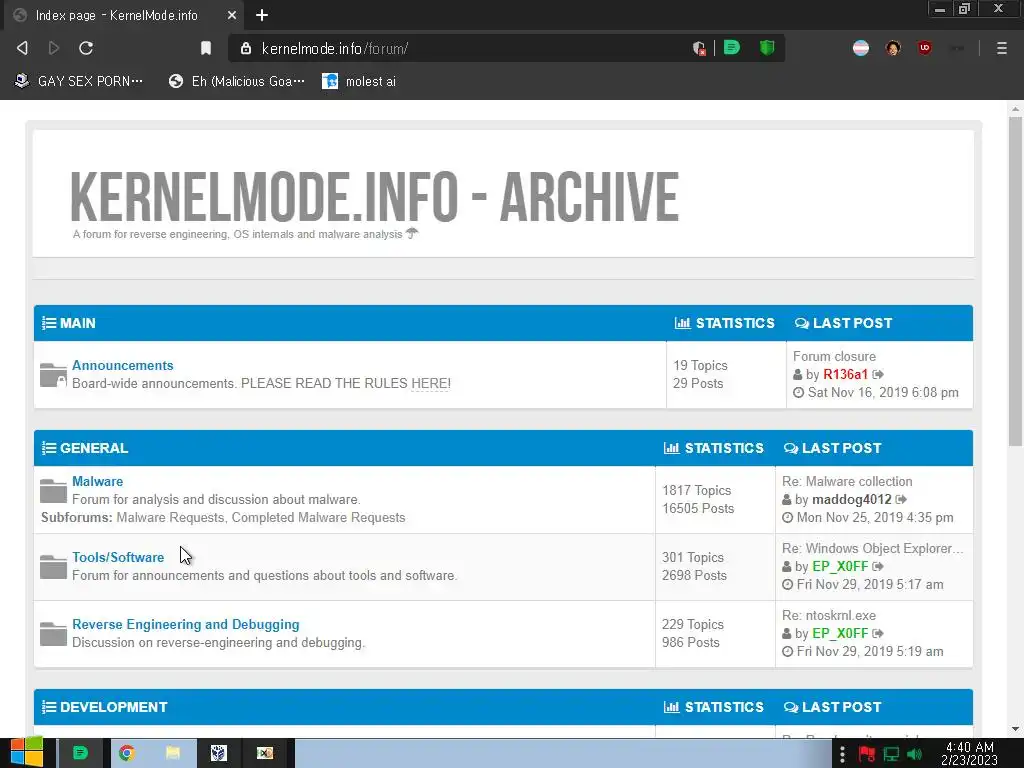Click the '301 Topics' count for Tools/Software
Viewport: 1024px width, 768px height.
pyautogui.click(x=693, y=558)
